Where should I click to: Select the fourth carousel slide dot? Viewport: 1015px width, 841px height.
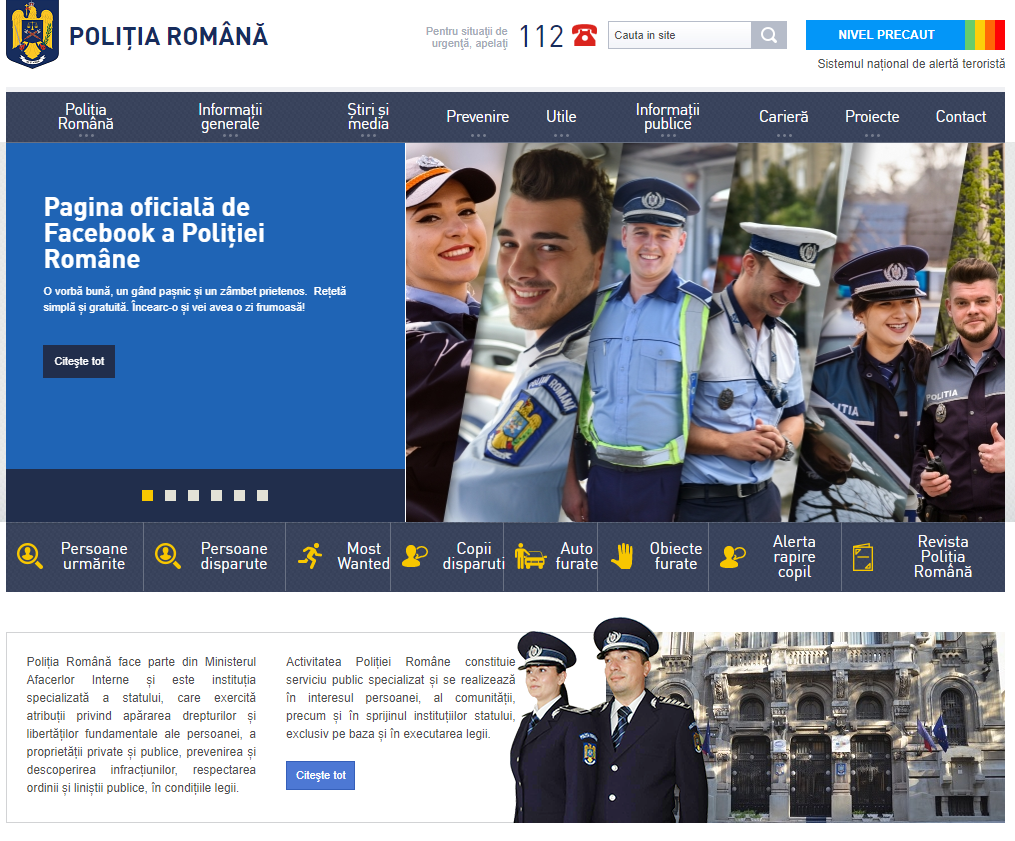coord(216,495)
